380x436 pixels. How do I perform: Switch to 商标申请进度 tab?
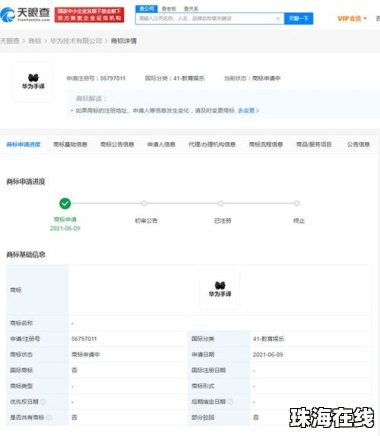23,144
